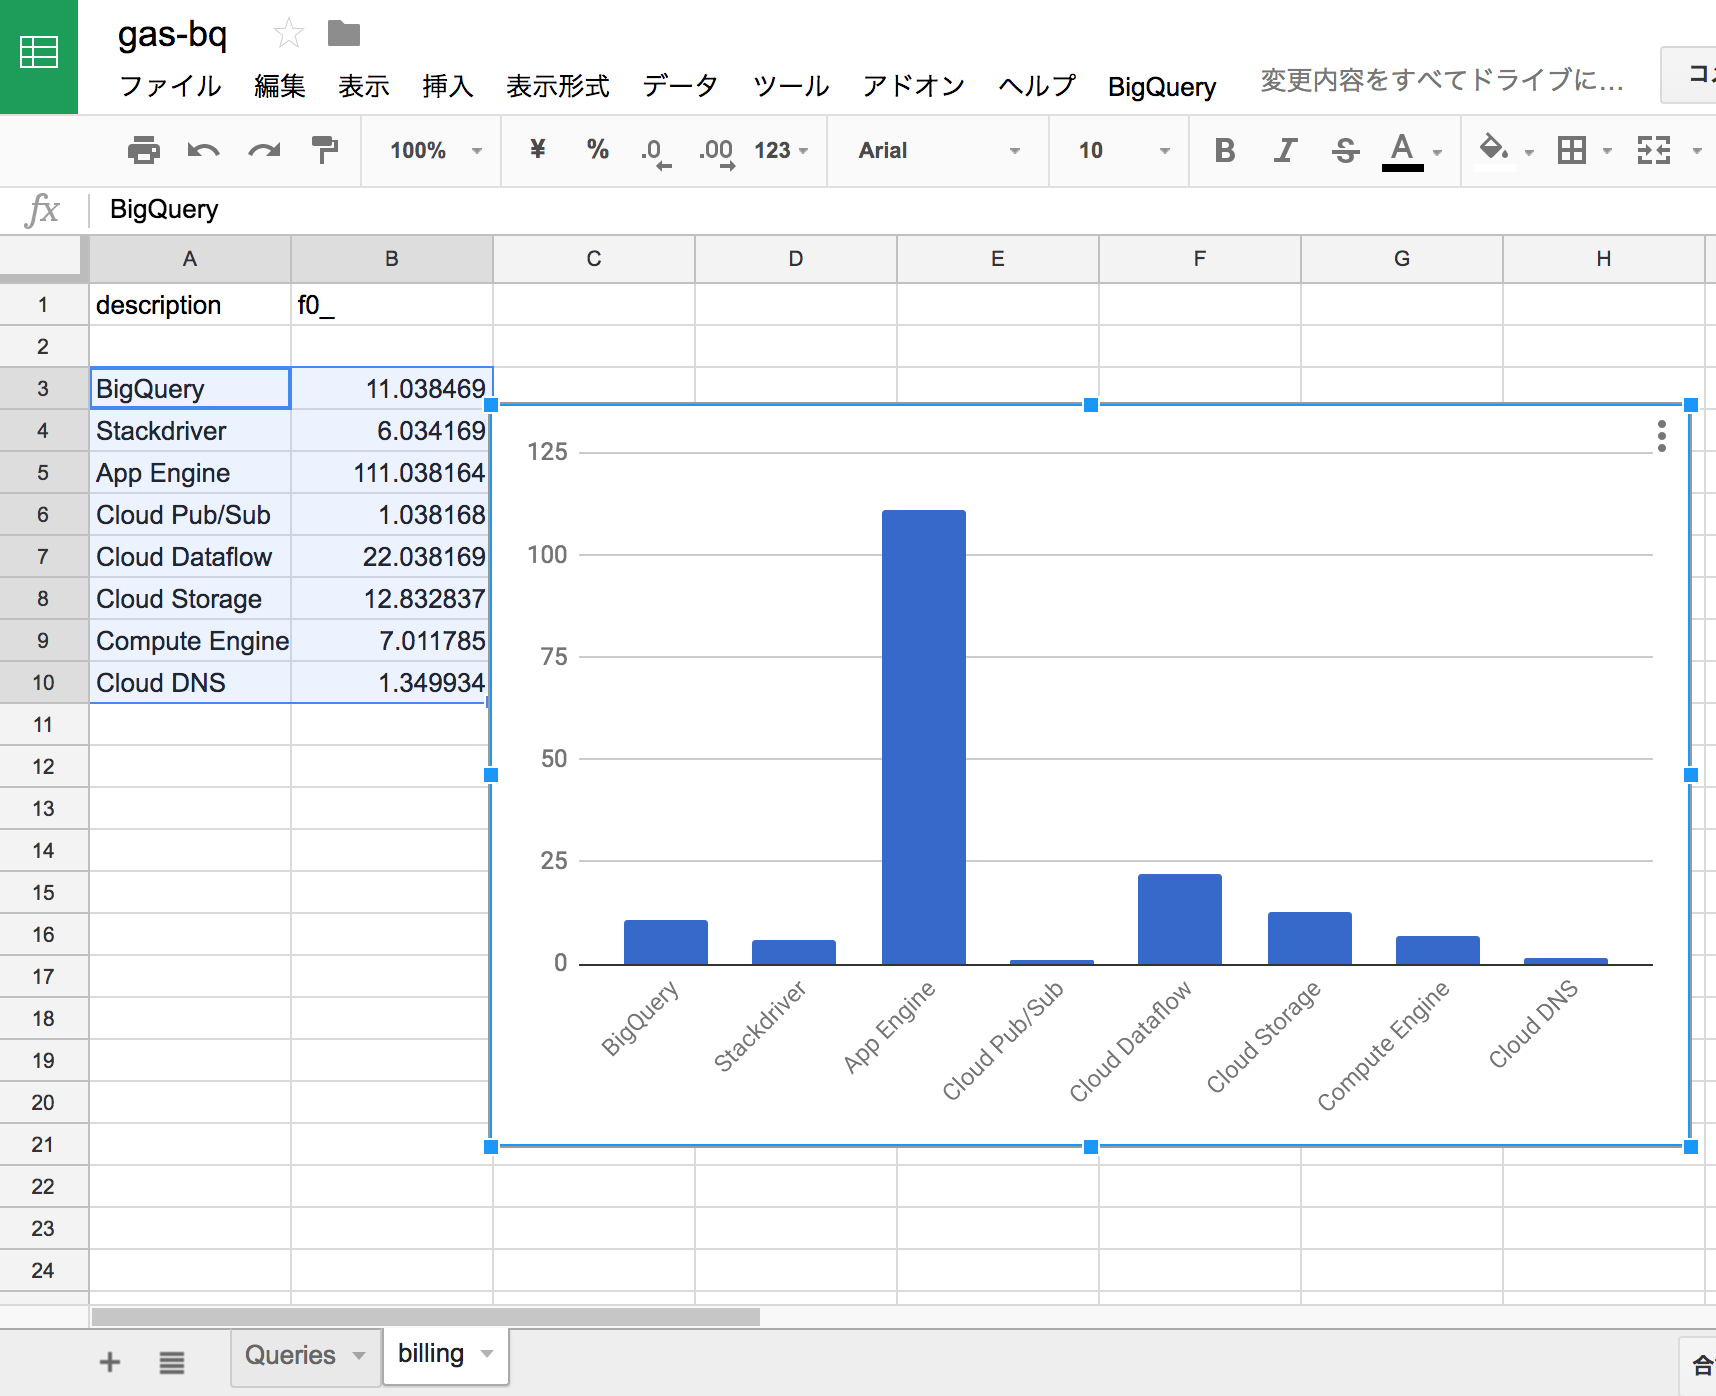1716x1396 pixels.
Task: Open the 挿入 menu
Action: coord(447,86)
